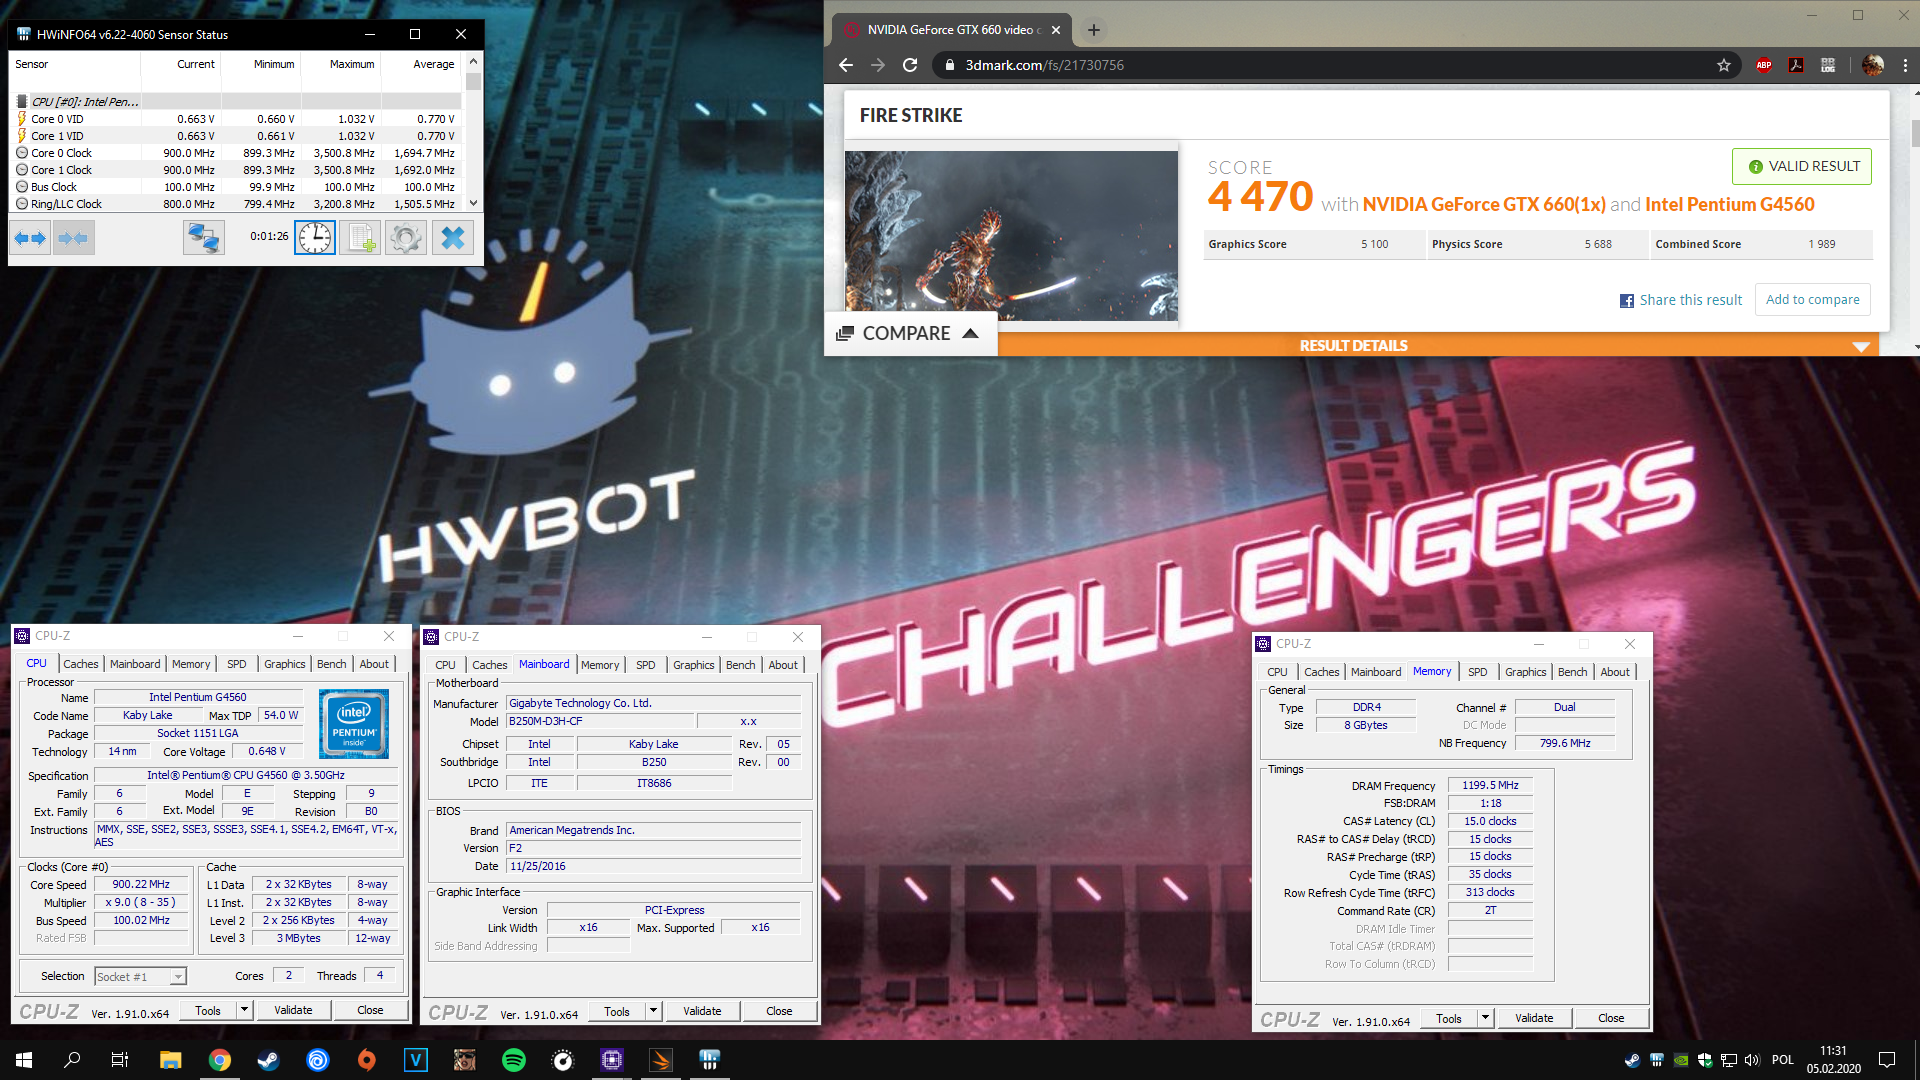1920x1080 pixels.
Task: Select Bus Clock sensor row
Action: [x=237, y=187]
